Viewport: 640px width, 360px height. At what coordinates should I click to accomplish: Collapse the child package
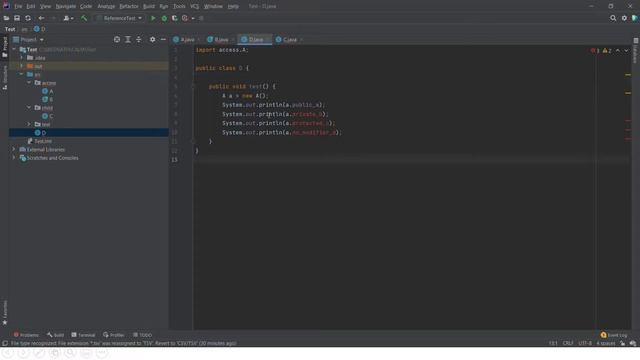29,107
